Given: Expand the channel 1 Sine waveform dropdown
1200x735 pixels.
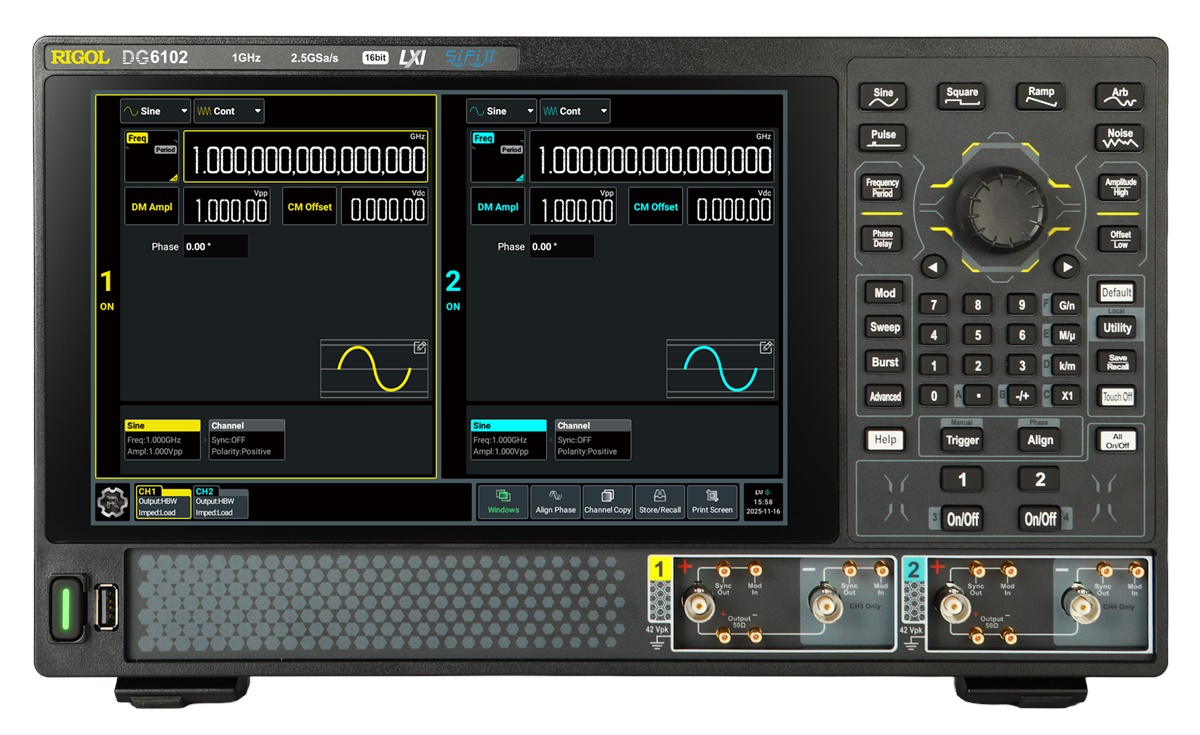Looking at the screenshot, I should (155, 111).
